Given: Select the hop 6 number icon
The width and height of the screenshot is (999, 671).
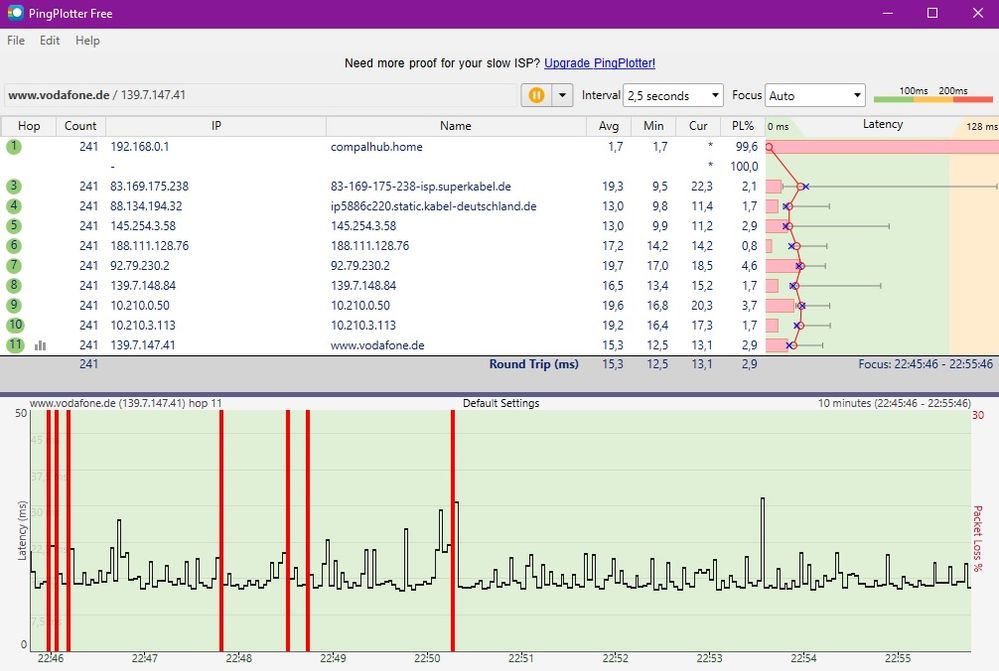Looking at the screenshot, I should click(x=14, y=246).
